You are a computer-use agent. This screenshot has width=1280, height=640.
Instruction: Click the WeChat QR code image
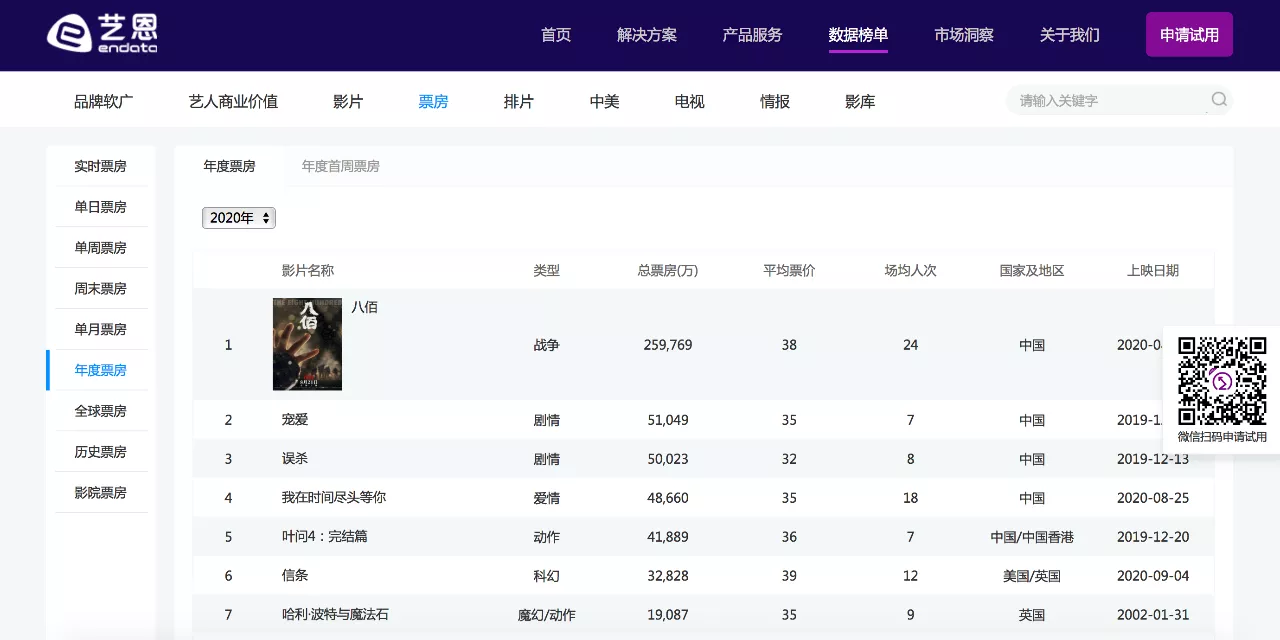tap(1222, 380)
